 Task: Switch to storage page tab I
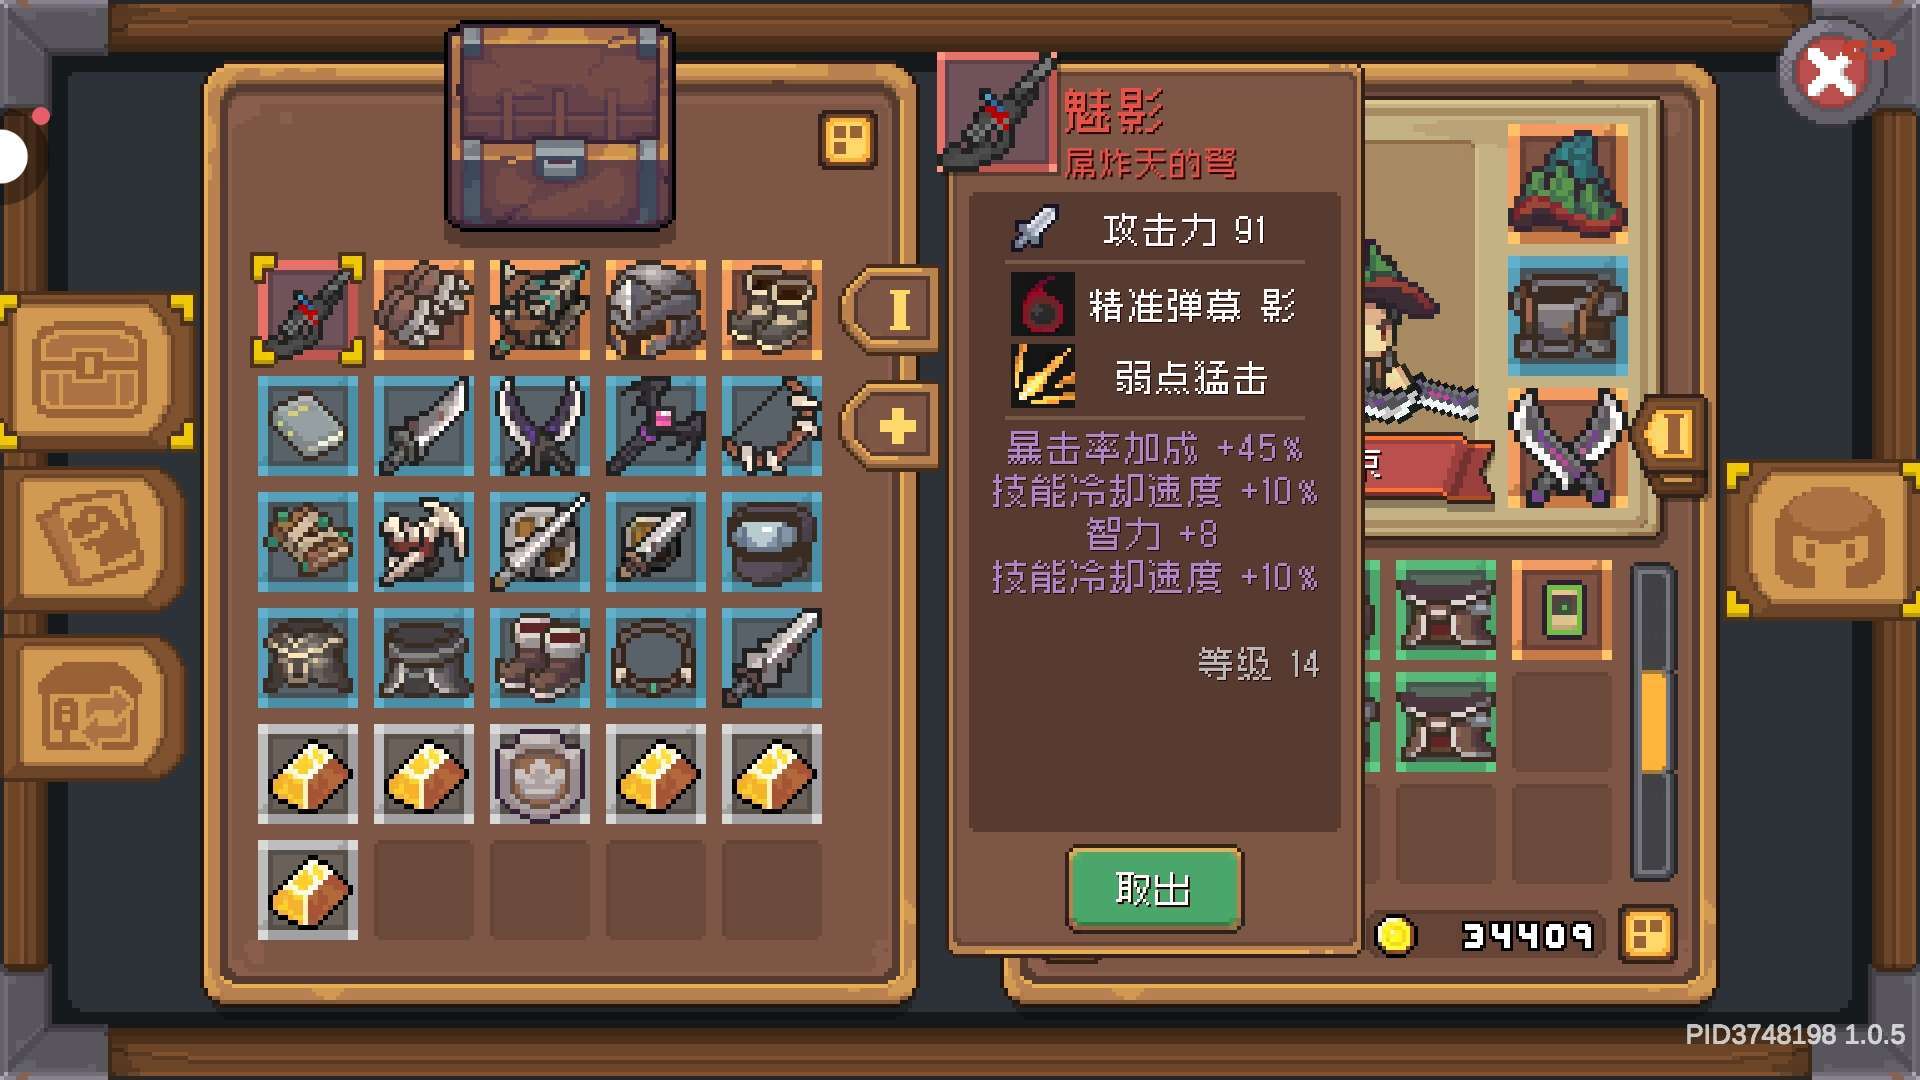click(894, 309)
